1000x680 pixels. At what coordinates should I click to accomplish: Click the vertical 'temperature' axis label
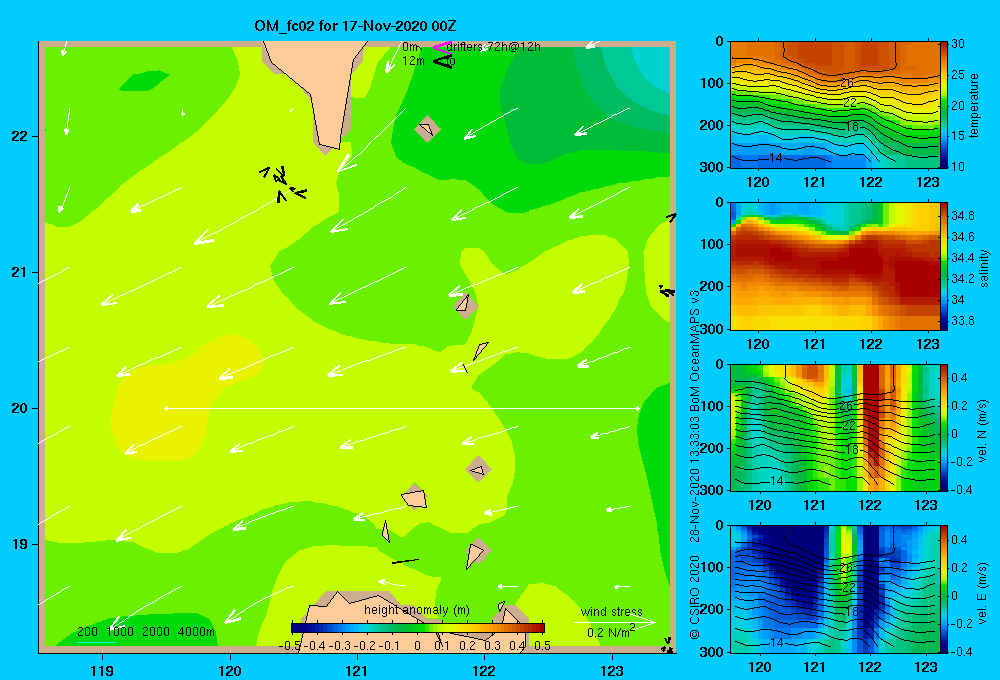(974, 105)
